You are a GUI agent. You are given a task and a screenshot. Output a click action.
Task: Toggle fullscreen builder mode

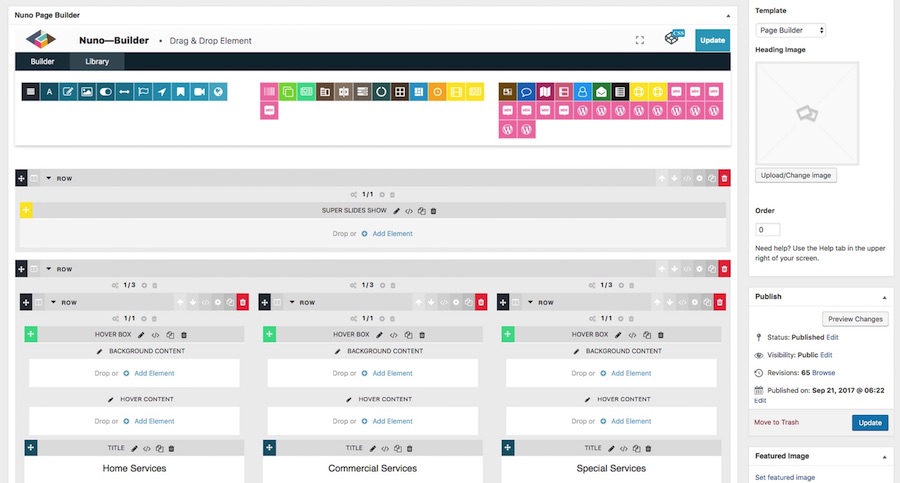point(639,40)
